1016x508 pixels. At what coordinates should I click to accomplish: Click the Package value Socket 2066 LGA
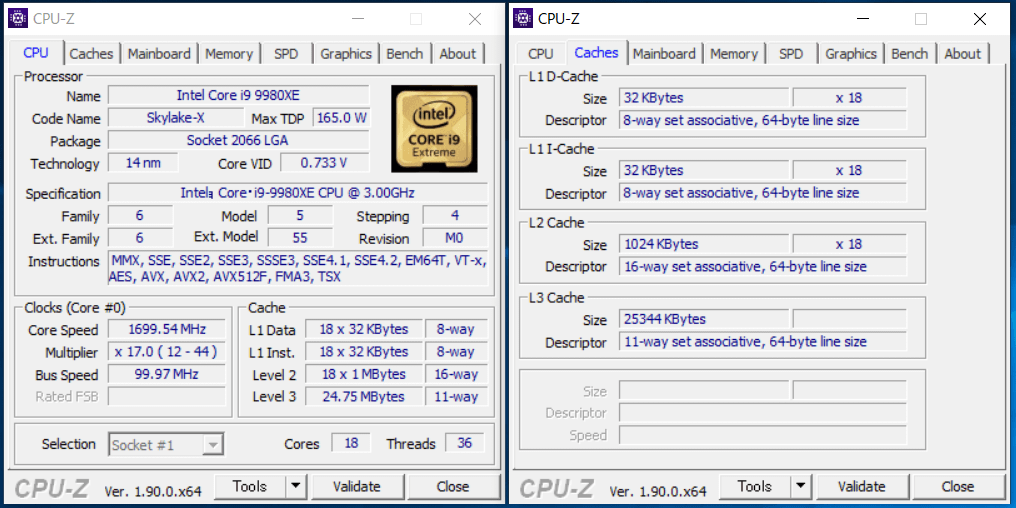(238, 140)
